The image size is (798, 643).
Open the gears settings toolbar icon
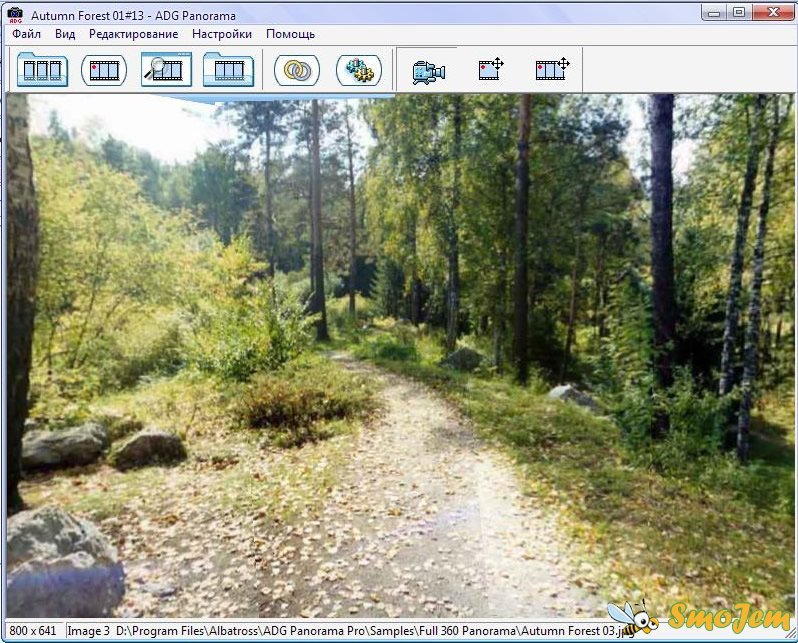[x=358, y=70]
